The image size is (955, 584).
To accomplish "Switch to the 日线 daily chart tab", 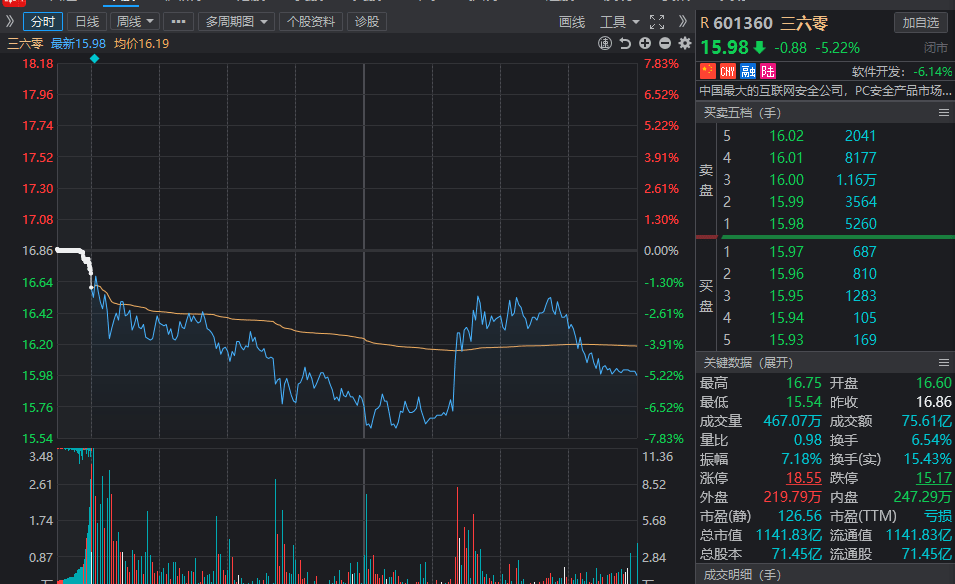I will tap(87, 22).
